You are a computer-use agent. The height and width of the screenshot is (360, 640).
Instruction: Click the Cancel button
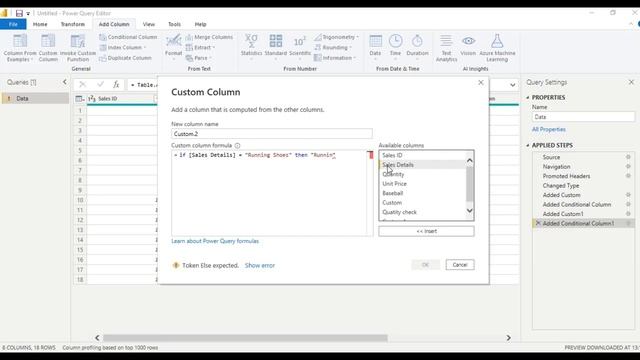coord(460,265)
